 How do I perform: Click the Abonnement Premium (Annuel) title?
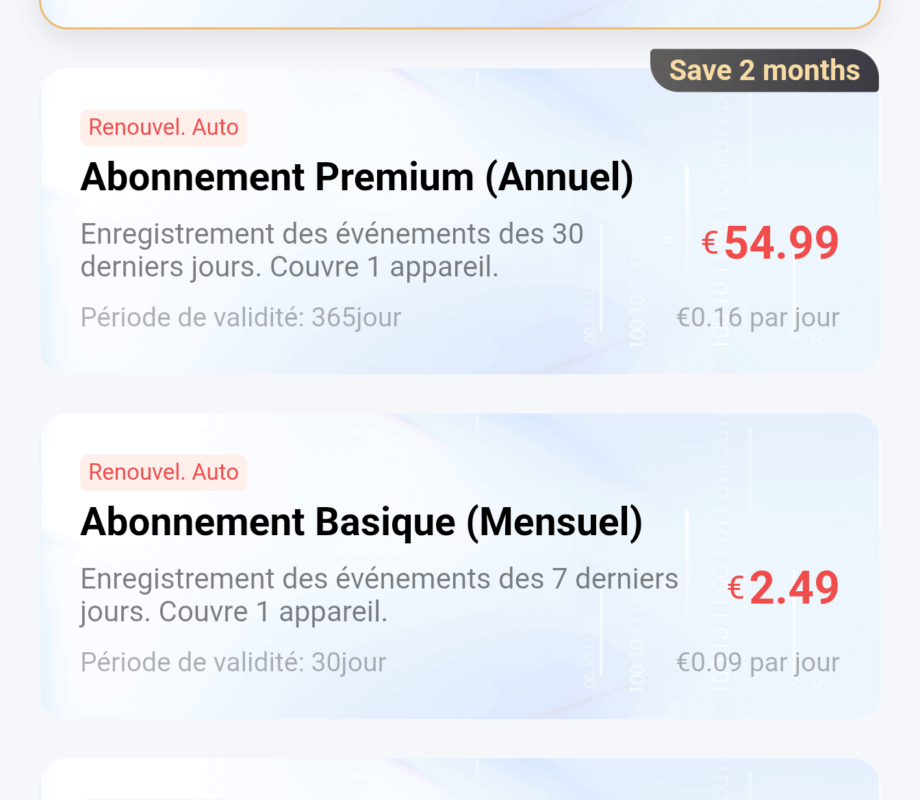point(356,178)
